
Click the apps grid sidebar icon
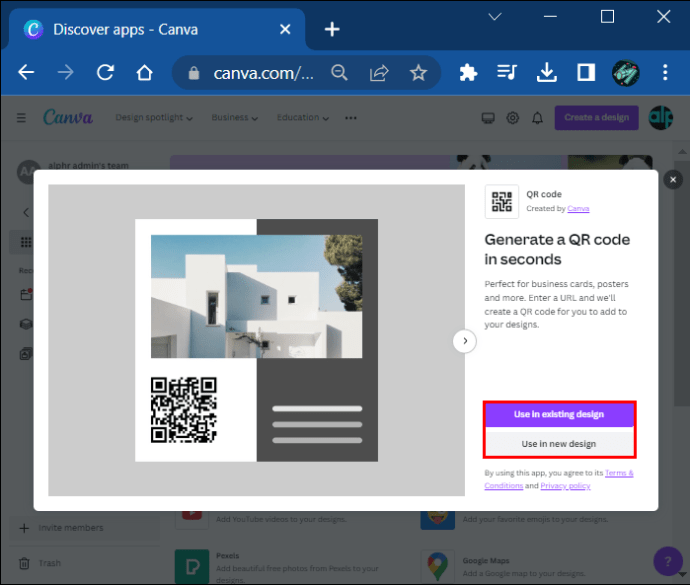[x=26, y=242]
